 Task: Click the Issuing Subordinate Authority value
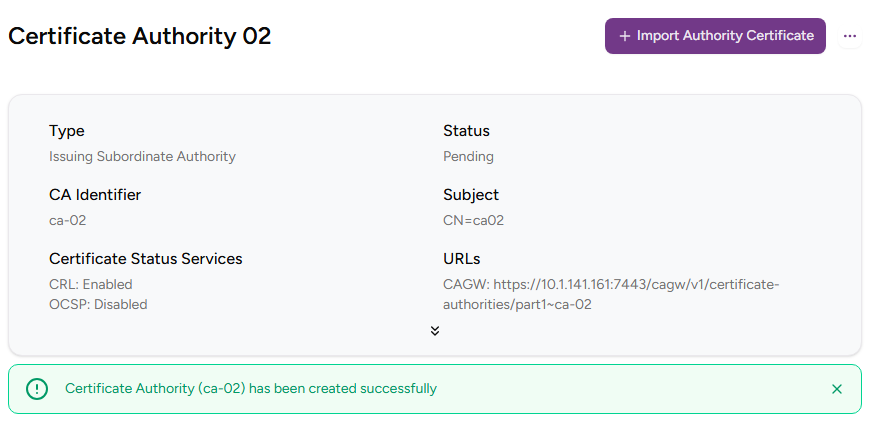pos(142,156)
